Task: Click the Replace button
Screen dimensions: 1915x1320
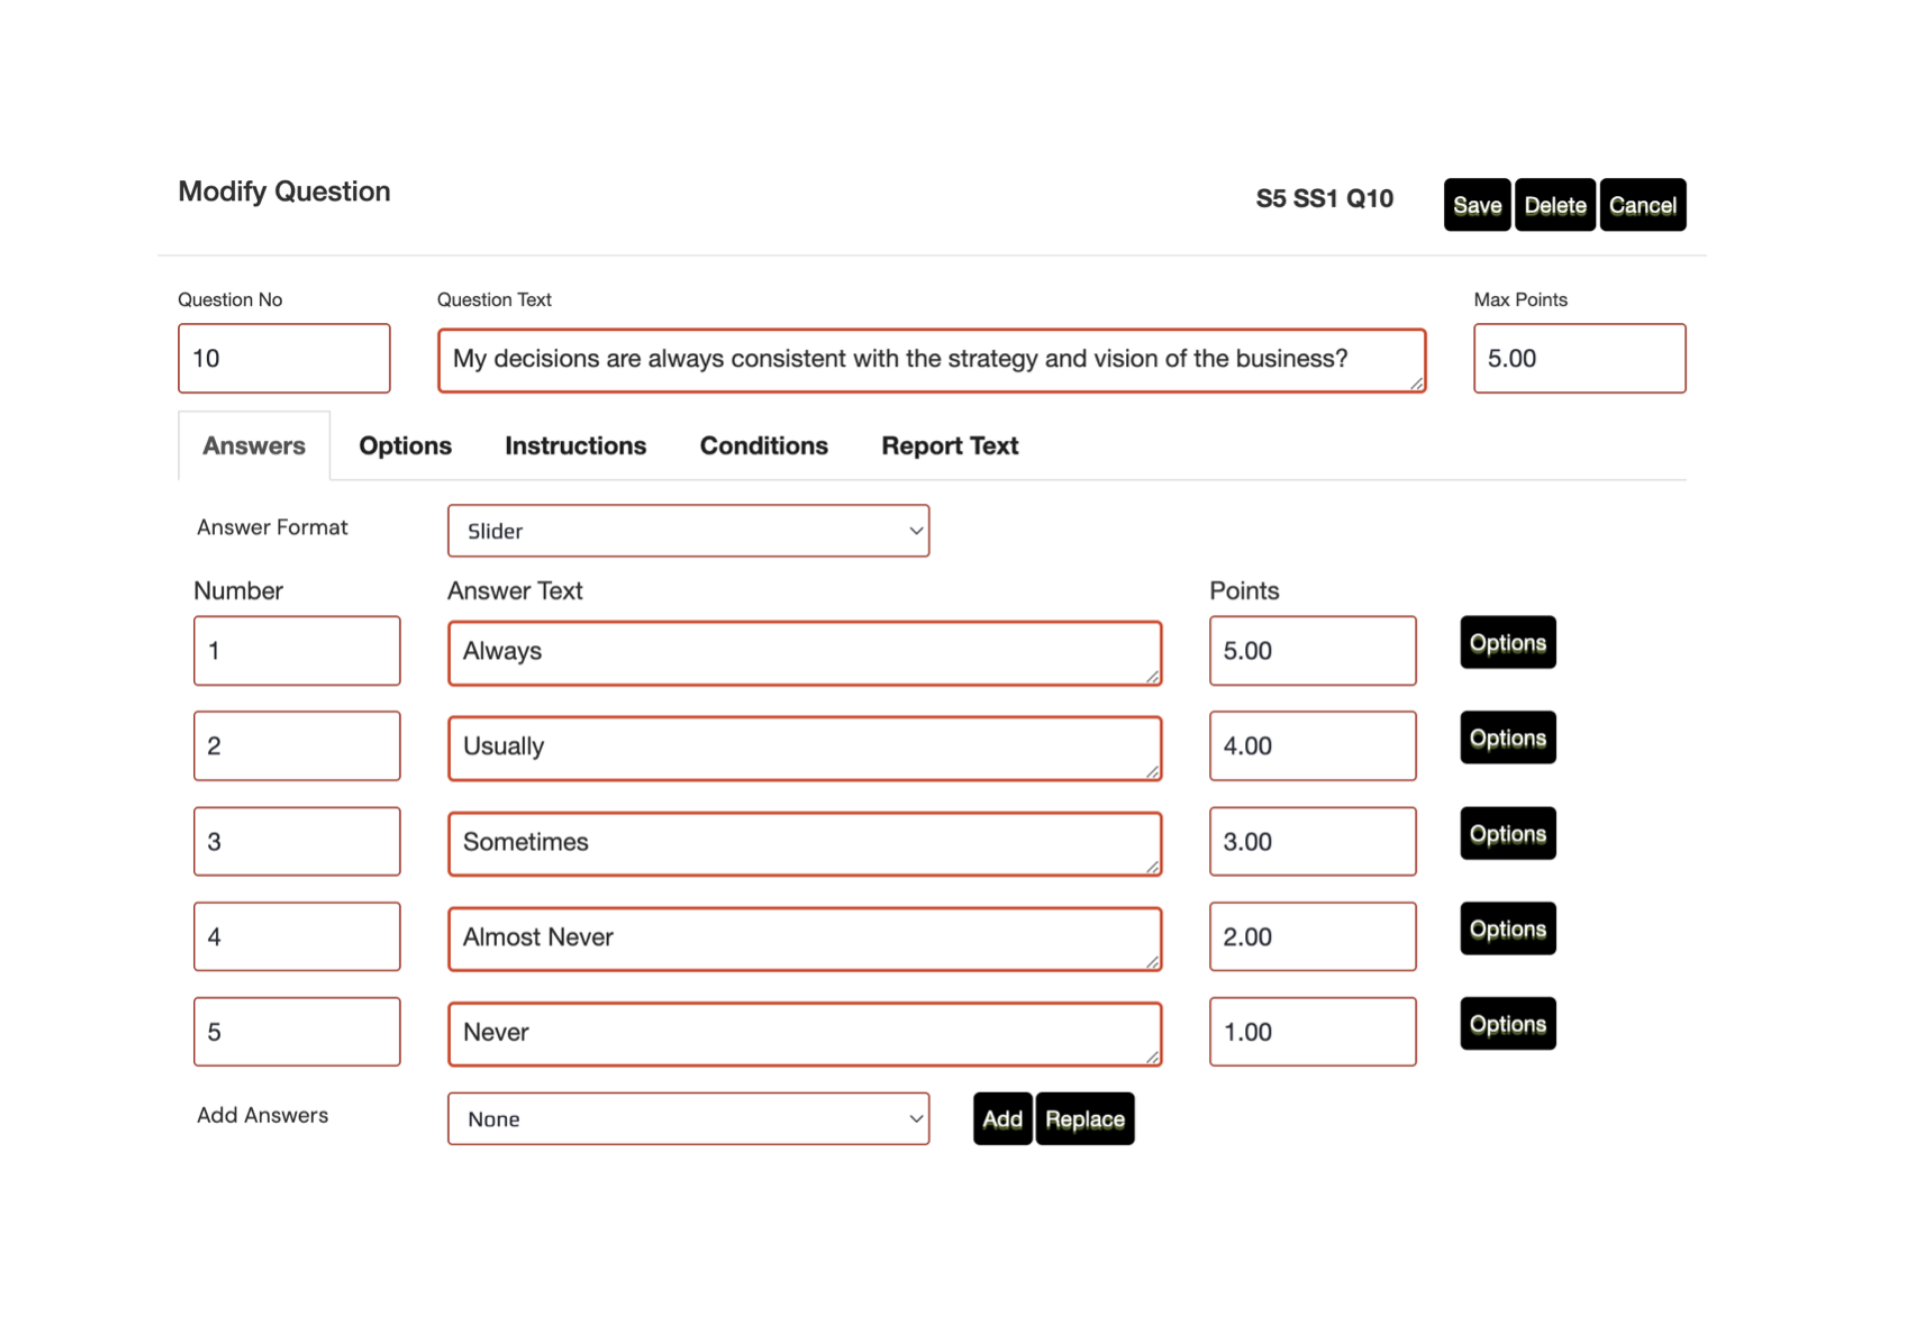Action: (x=1084, y=1119)
